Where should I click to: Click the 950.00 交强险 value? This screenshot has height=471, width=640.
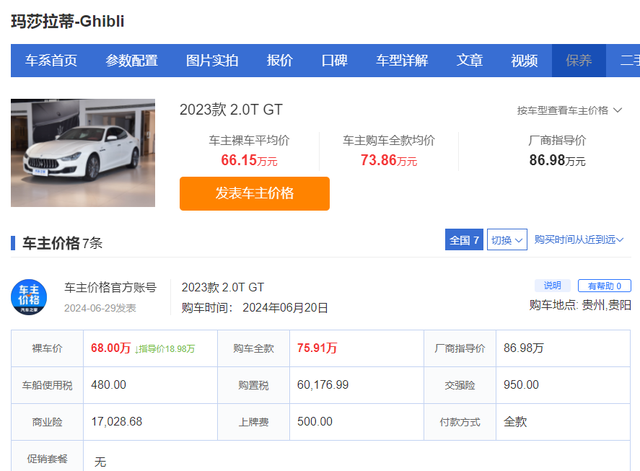521,385
